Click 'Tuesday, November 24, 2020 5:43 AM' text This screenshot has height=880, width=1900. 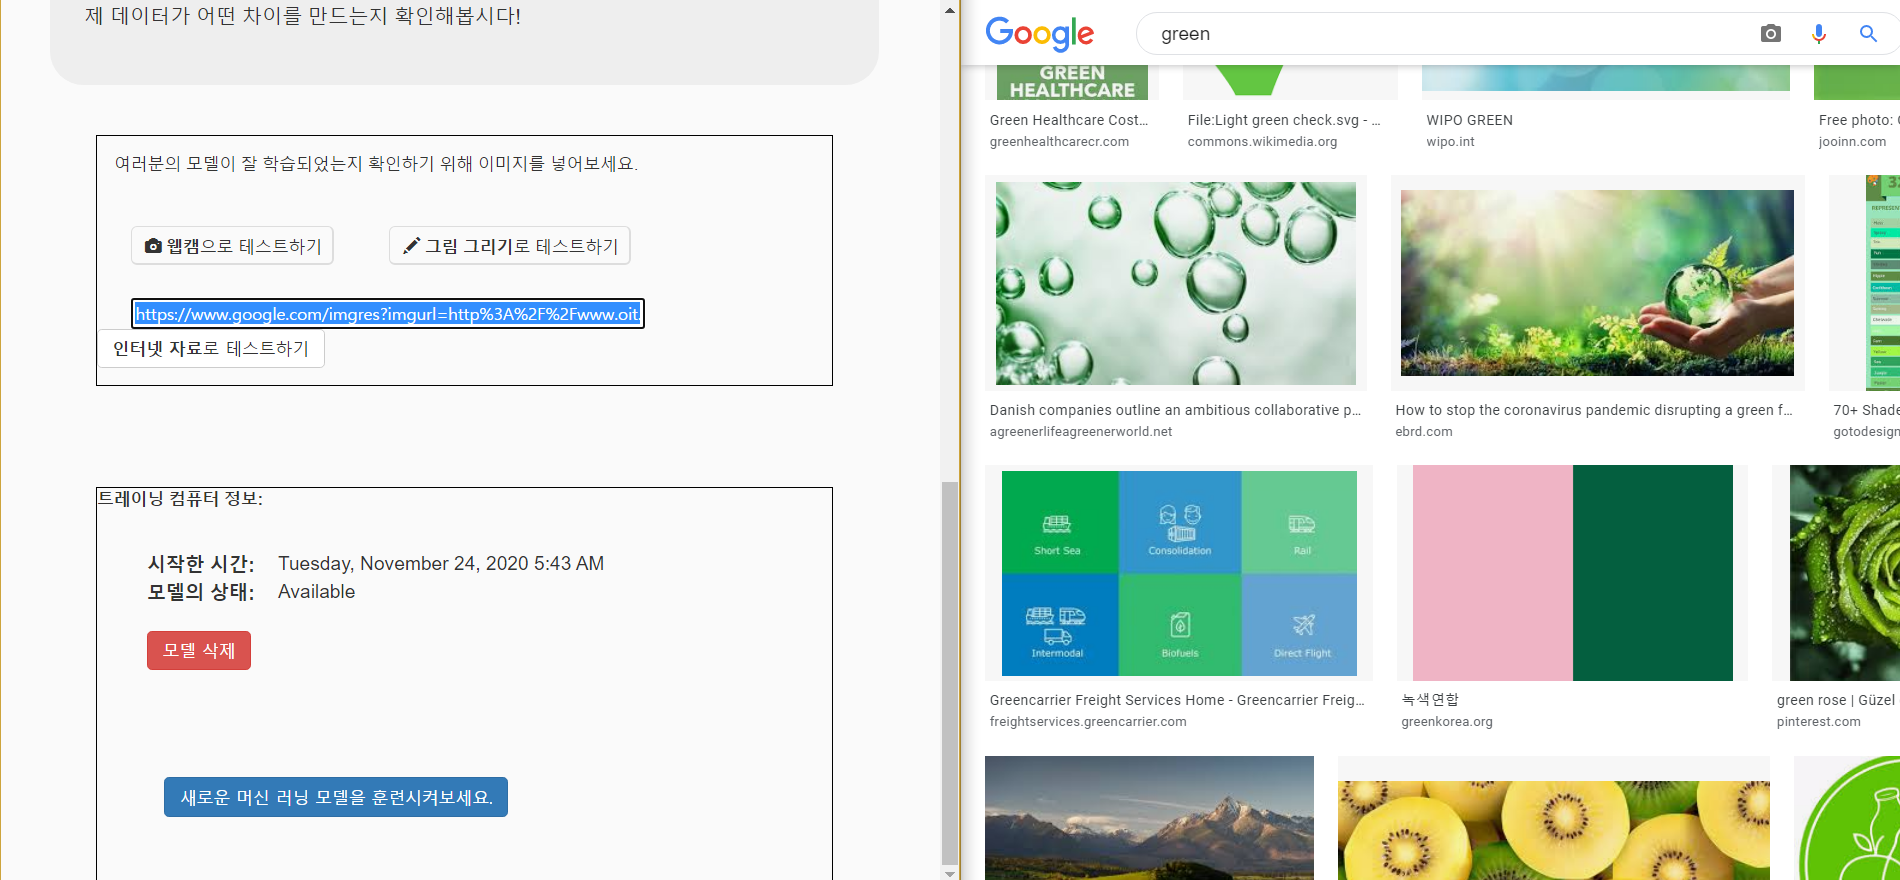(441, 563)
